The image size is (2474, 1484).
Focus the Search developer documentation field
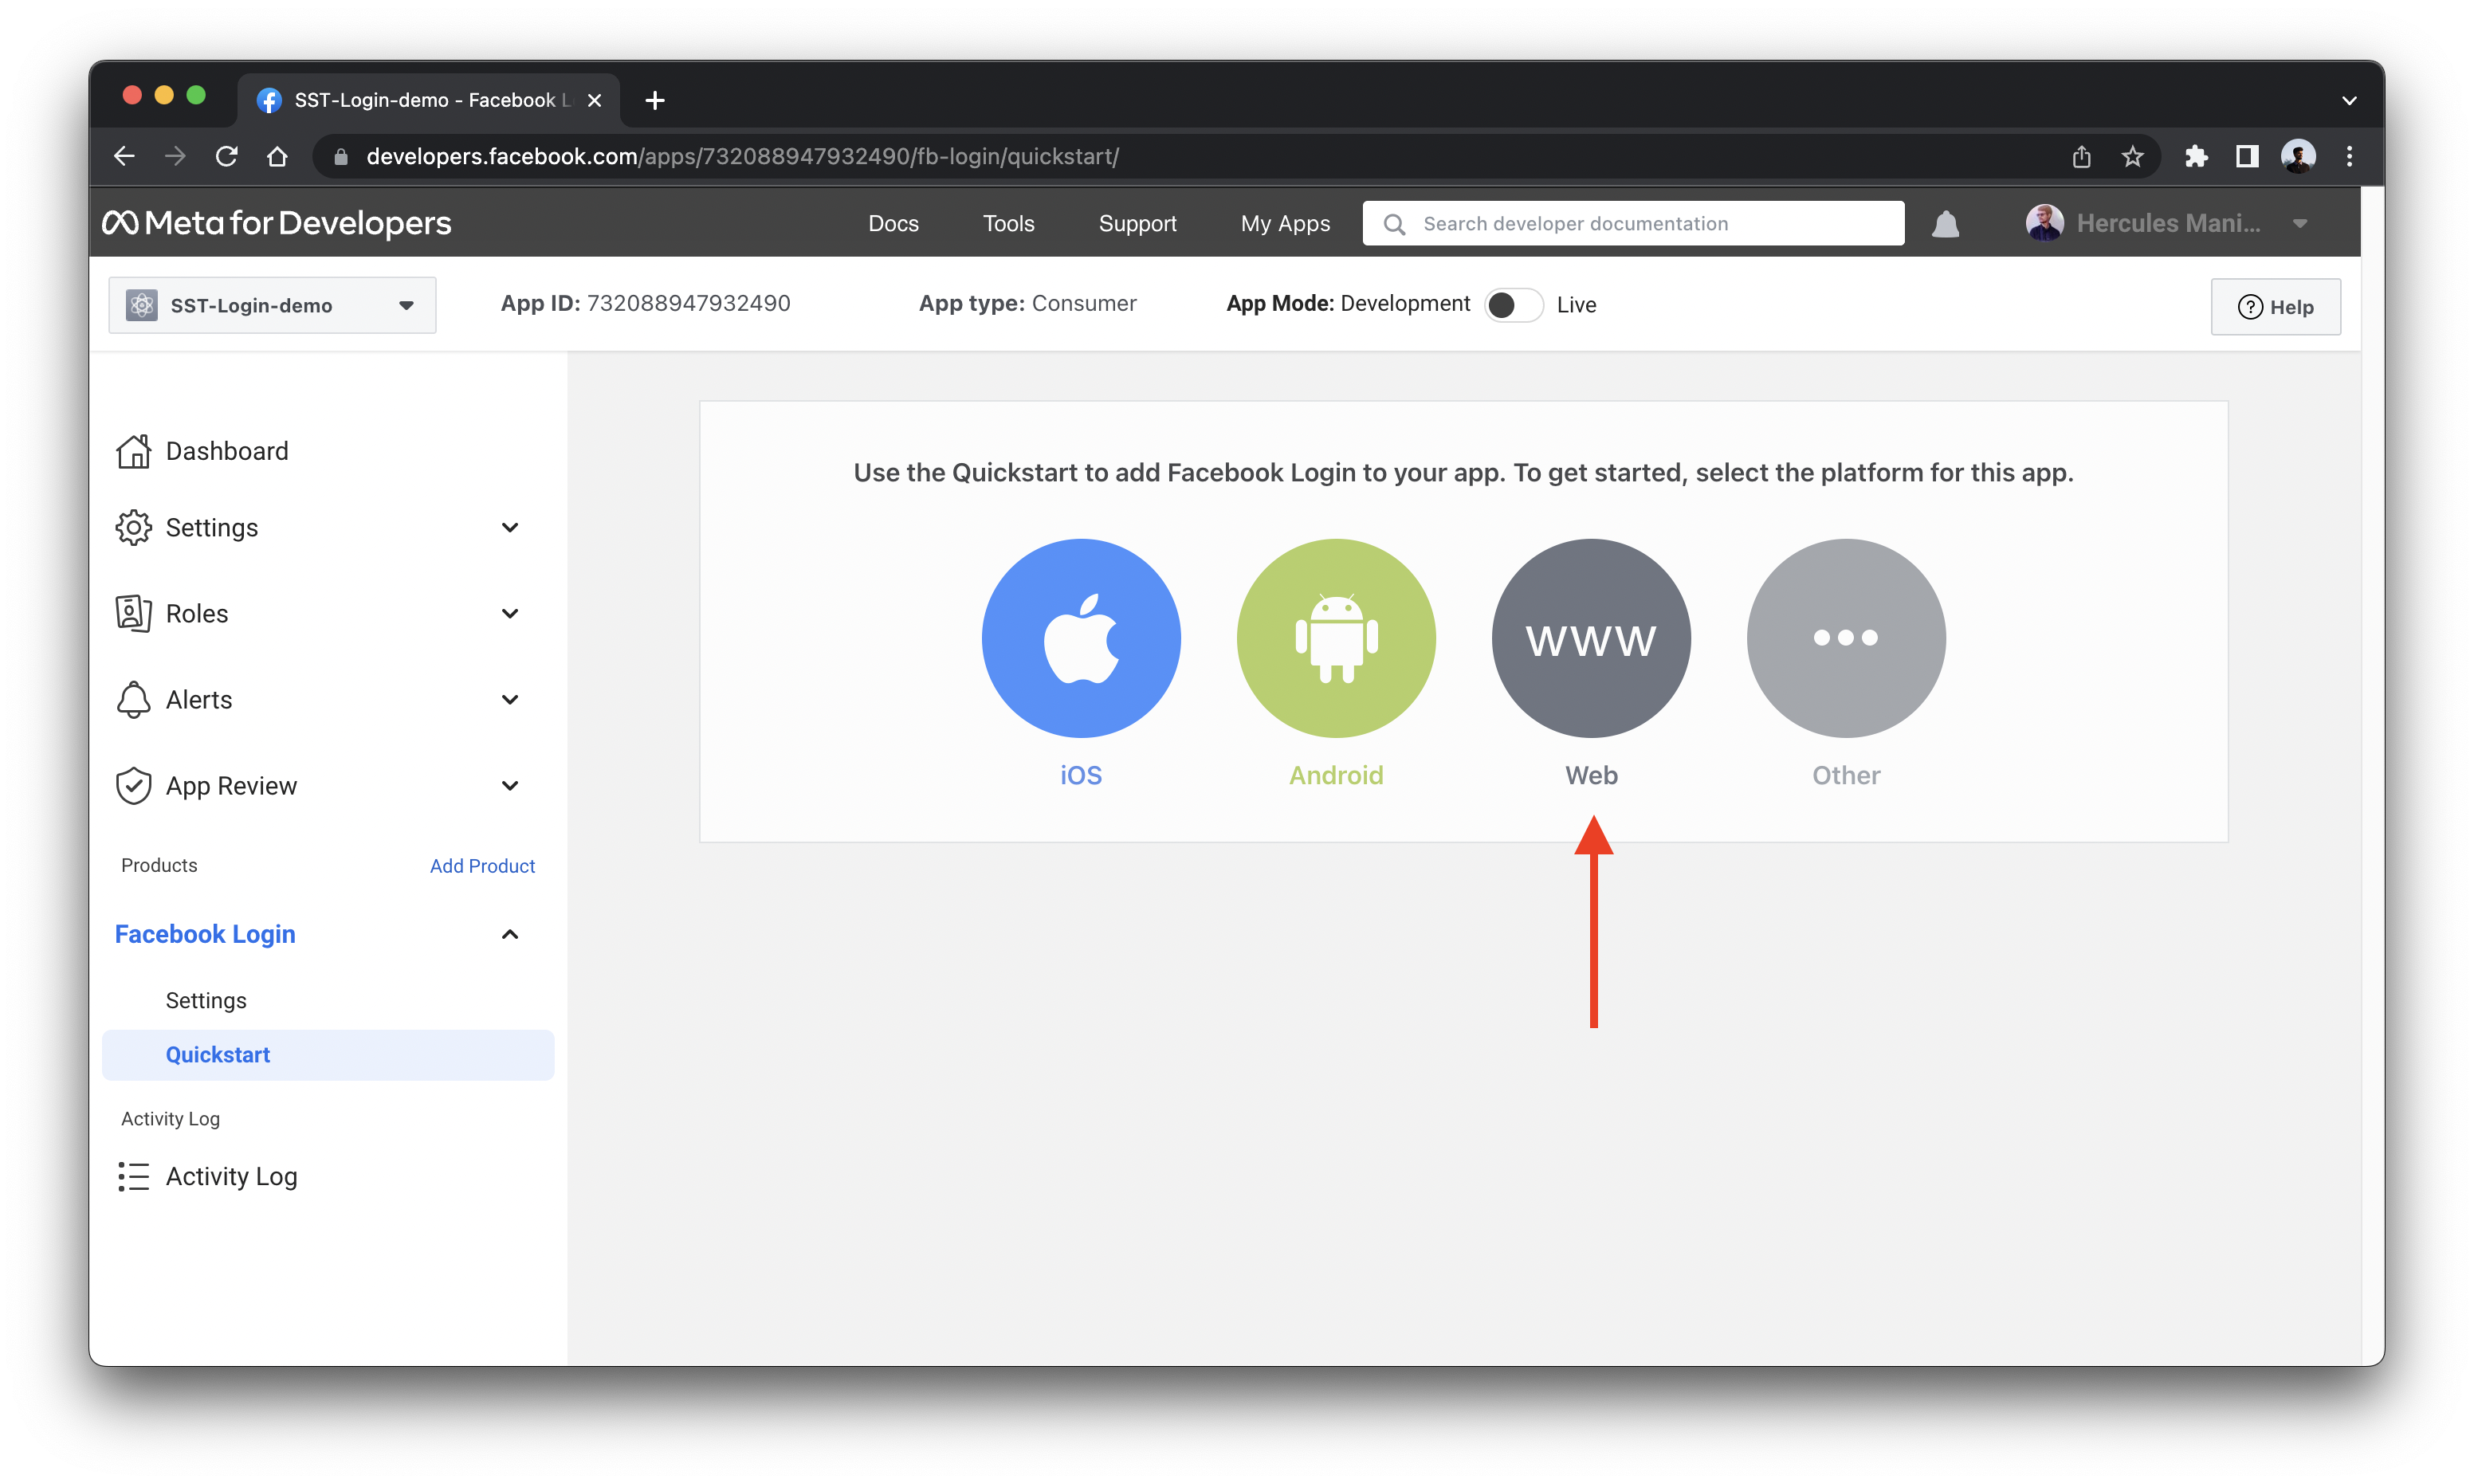1633,223
